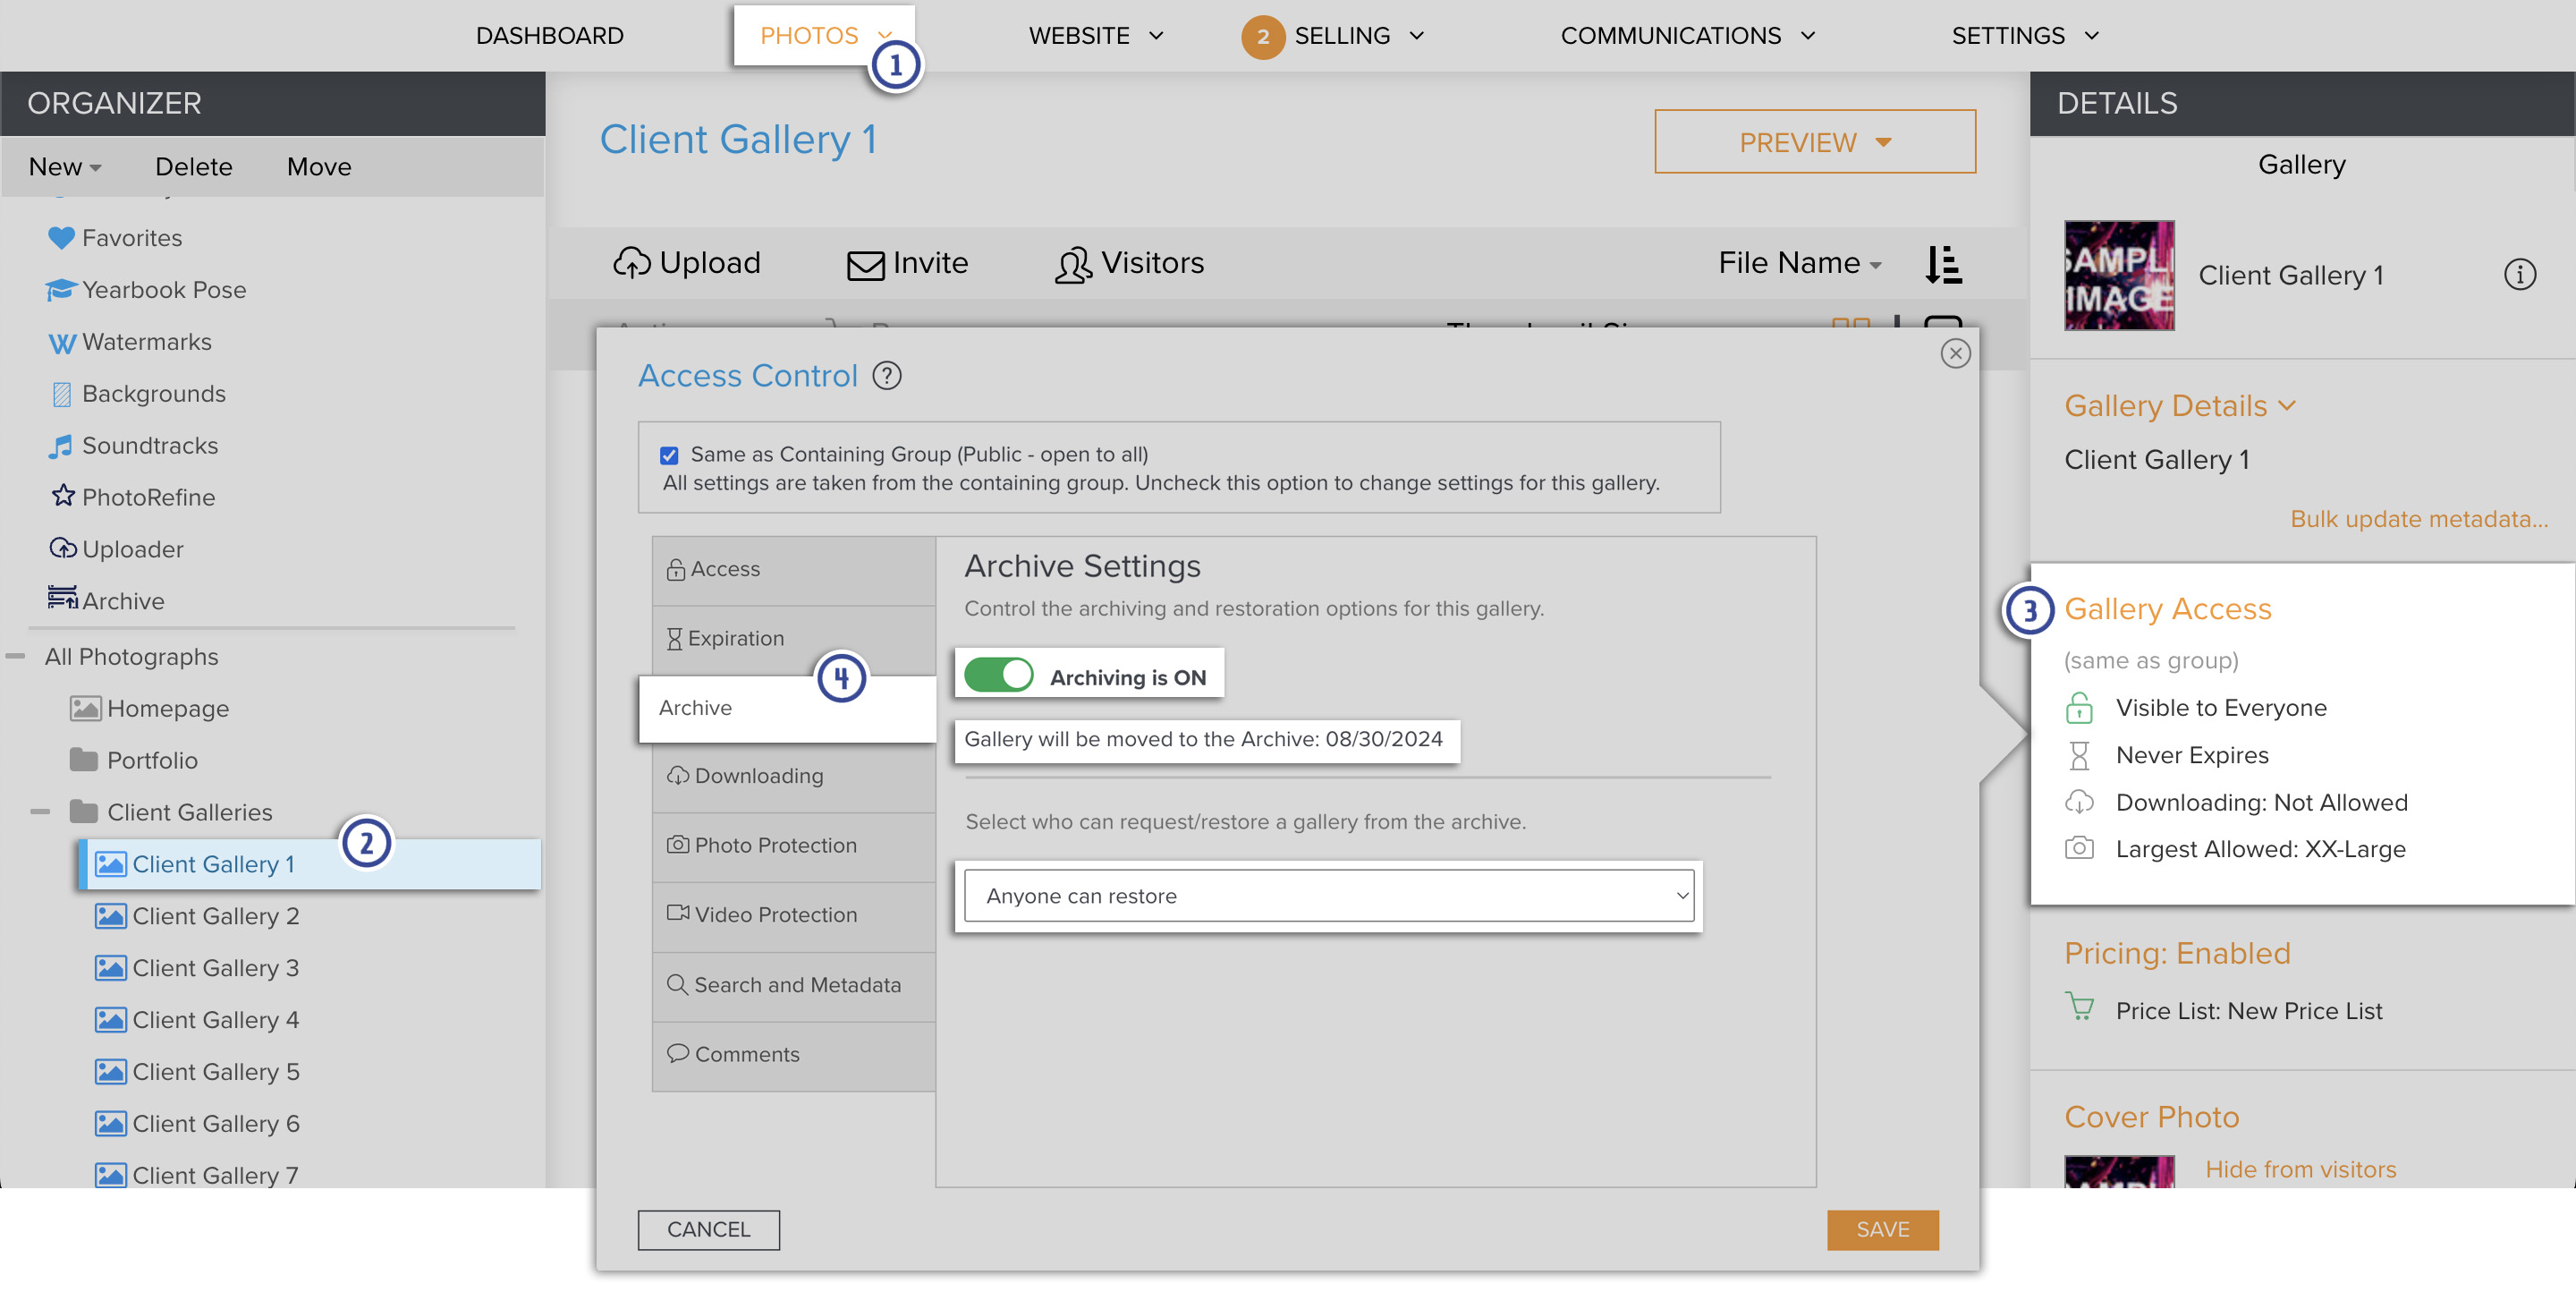Image resolution: width=2576 pixels, height=1292 pixels.
Task: Open the Selling menu
Action: [x=1359, y=36]
